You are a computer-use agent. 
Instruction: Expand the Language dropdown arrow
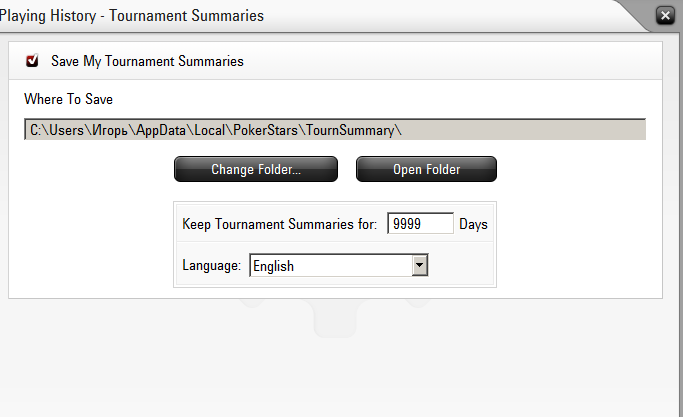pos(420,266)
